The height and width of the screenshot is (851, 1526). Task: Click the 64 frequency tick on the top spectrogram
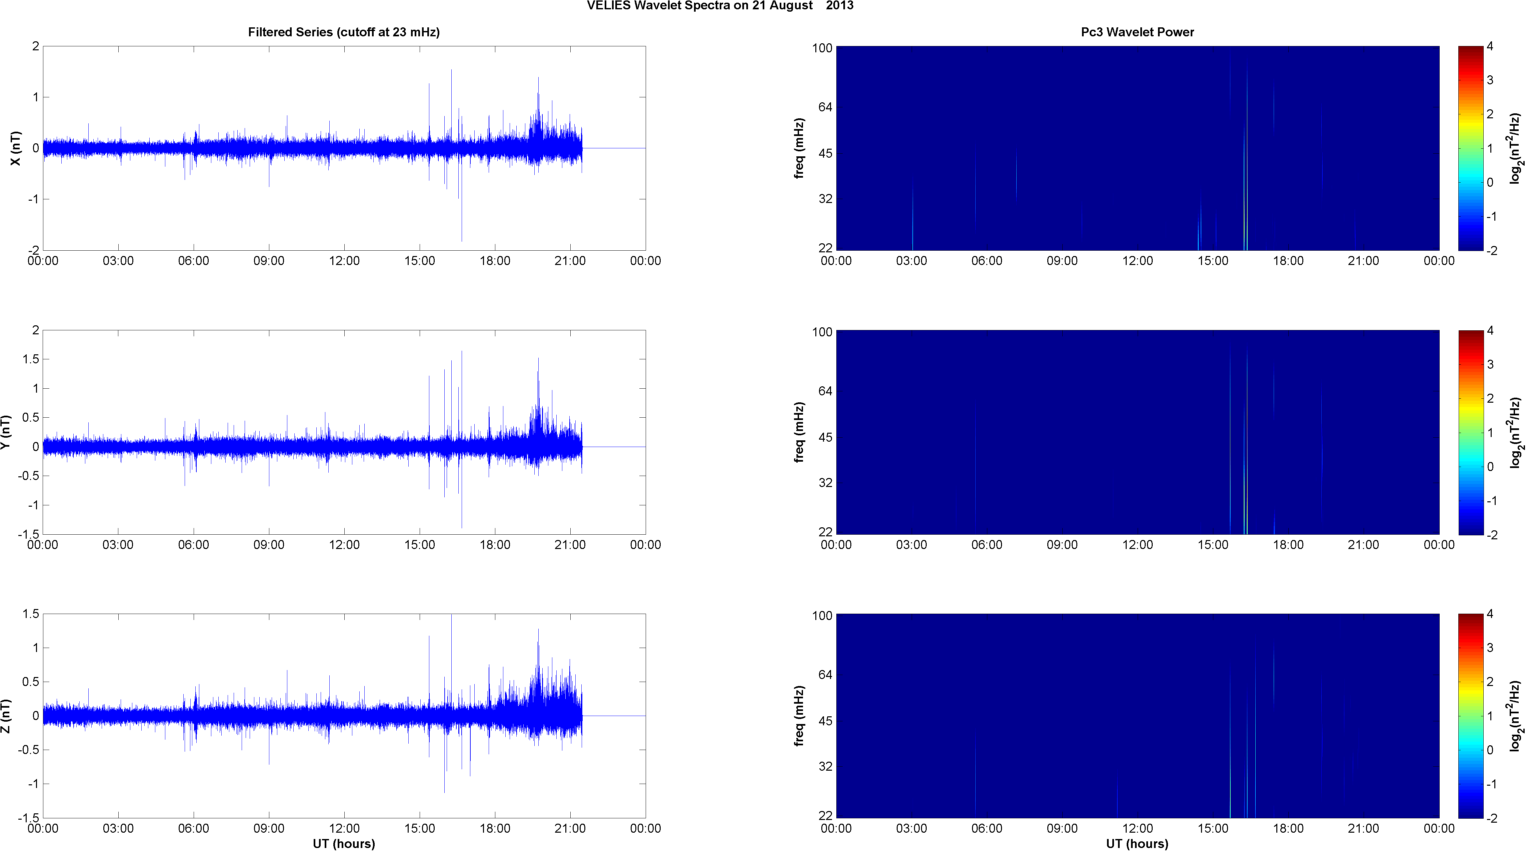pos(825,107)
